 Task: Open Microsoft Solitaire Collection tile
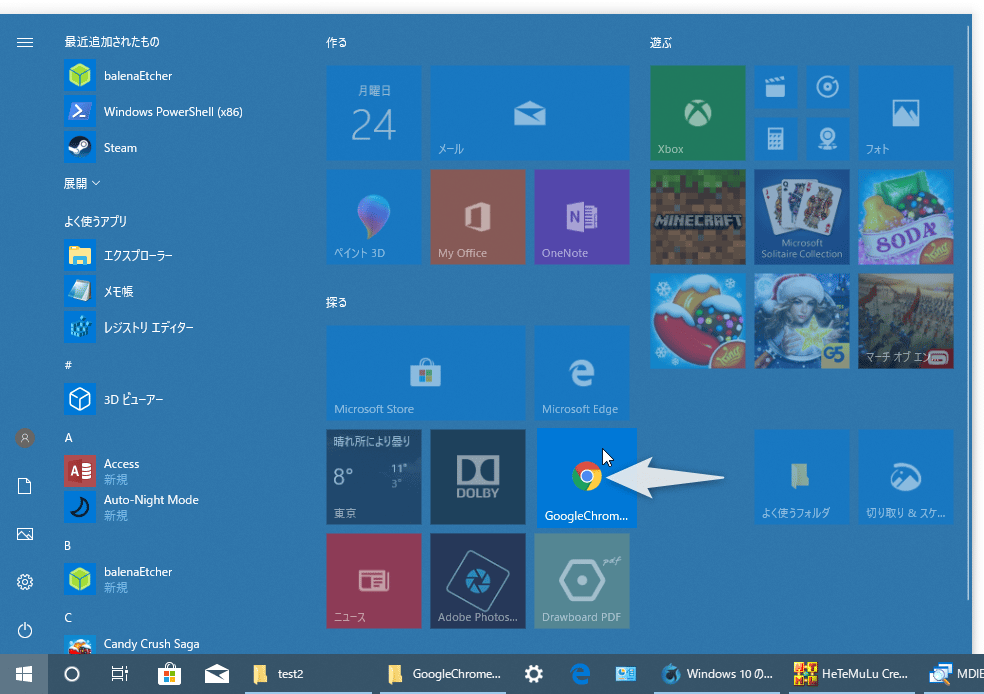click(x=801, y=217)
